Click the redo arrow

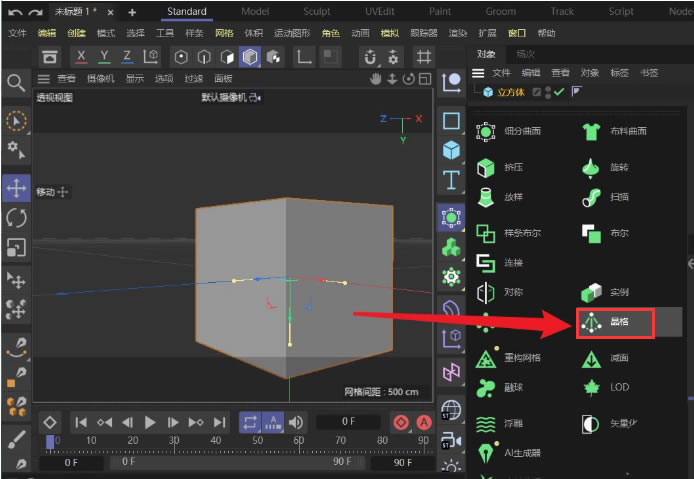coord(35,12)
